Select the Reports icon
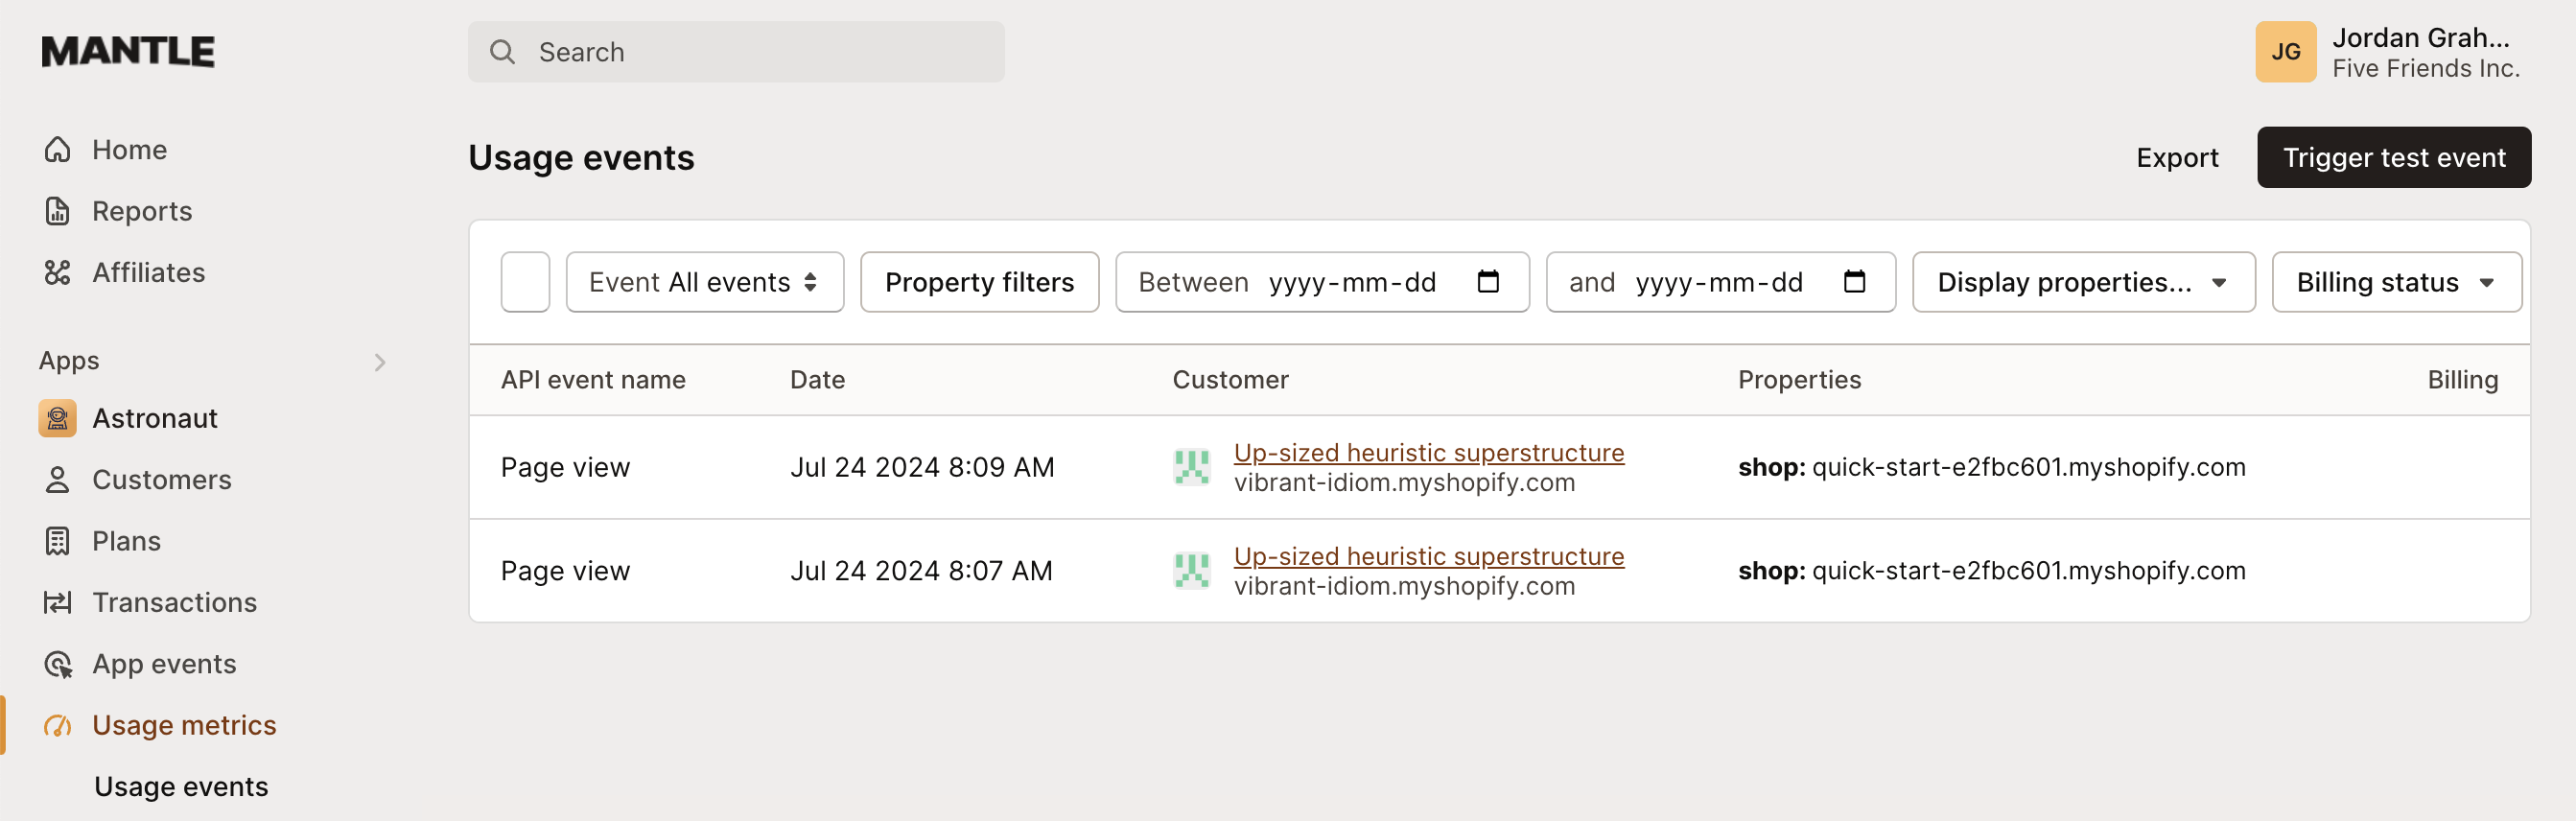This screenshot has height=821, width=2576. coord(57,210)
